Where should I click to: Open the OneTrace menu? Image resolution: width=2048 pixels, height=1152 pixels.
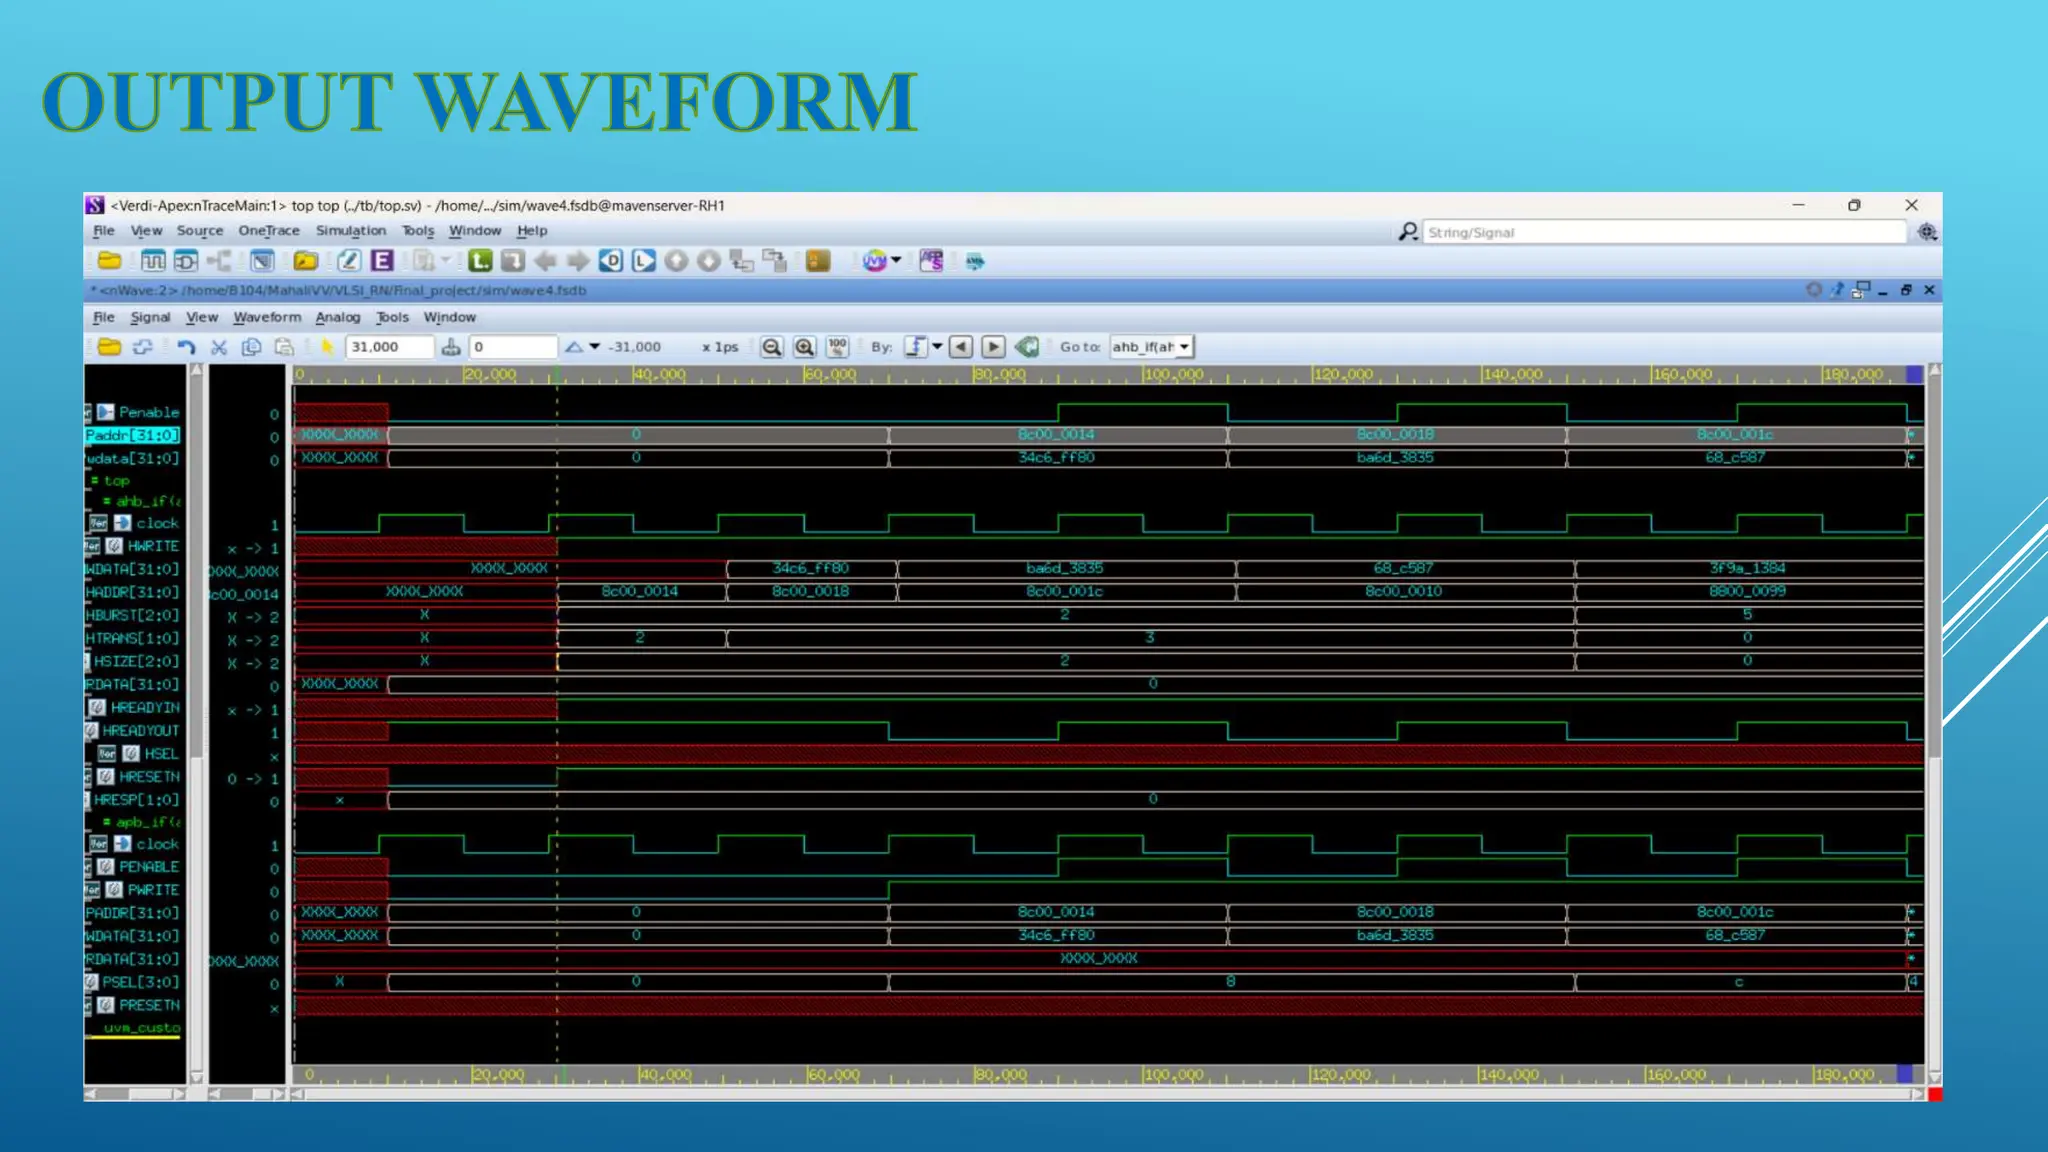(x=268, y=230)
